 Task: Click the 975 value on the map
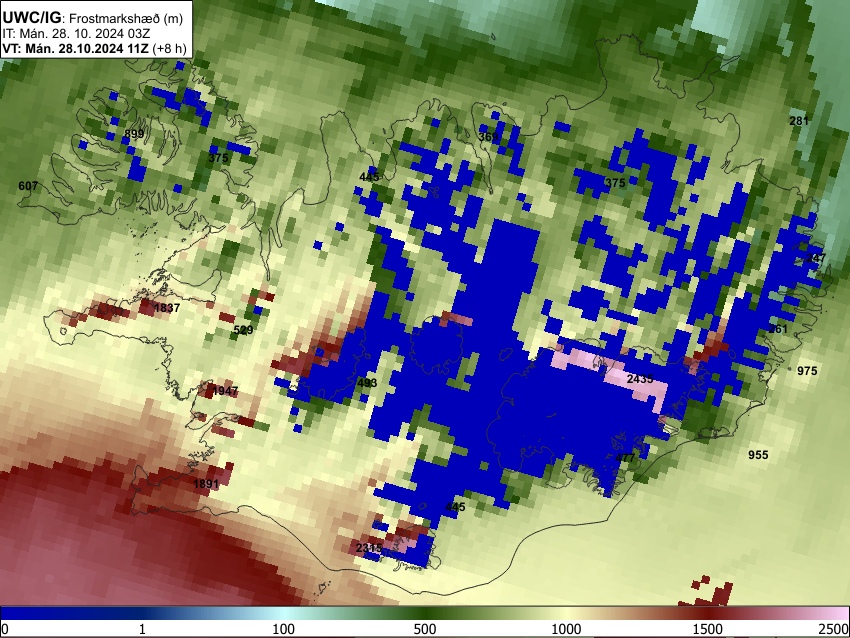coord(807,371)
